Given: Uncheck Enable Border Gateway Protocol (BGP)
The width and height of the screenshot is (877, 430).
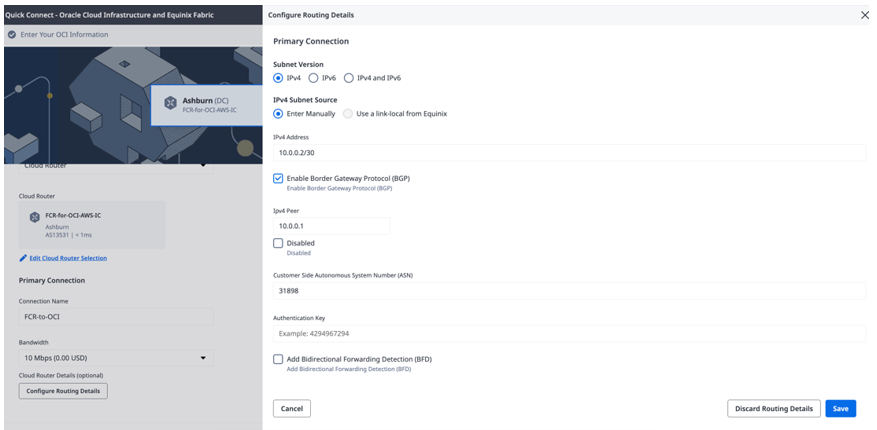Looking at the screenshot, I should pos(278,178).
